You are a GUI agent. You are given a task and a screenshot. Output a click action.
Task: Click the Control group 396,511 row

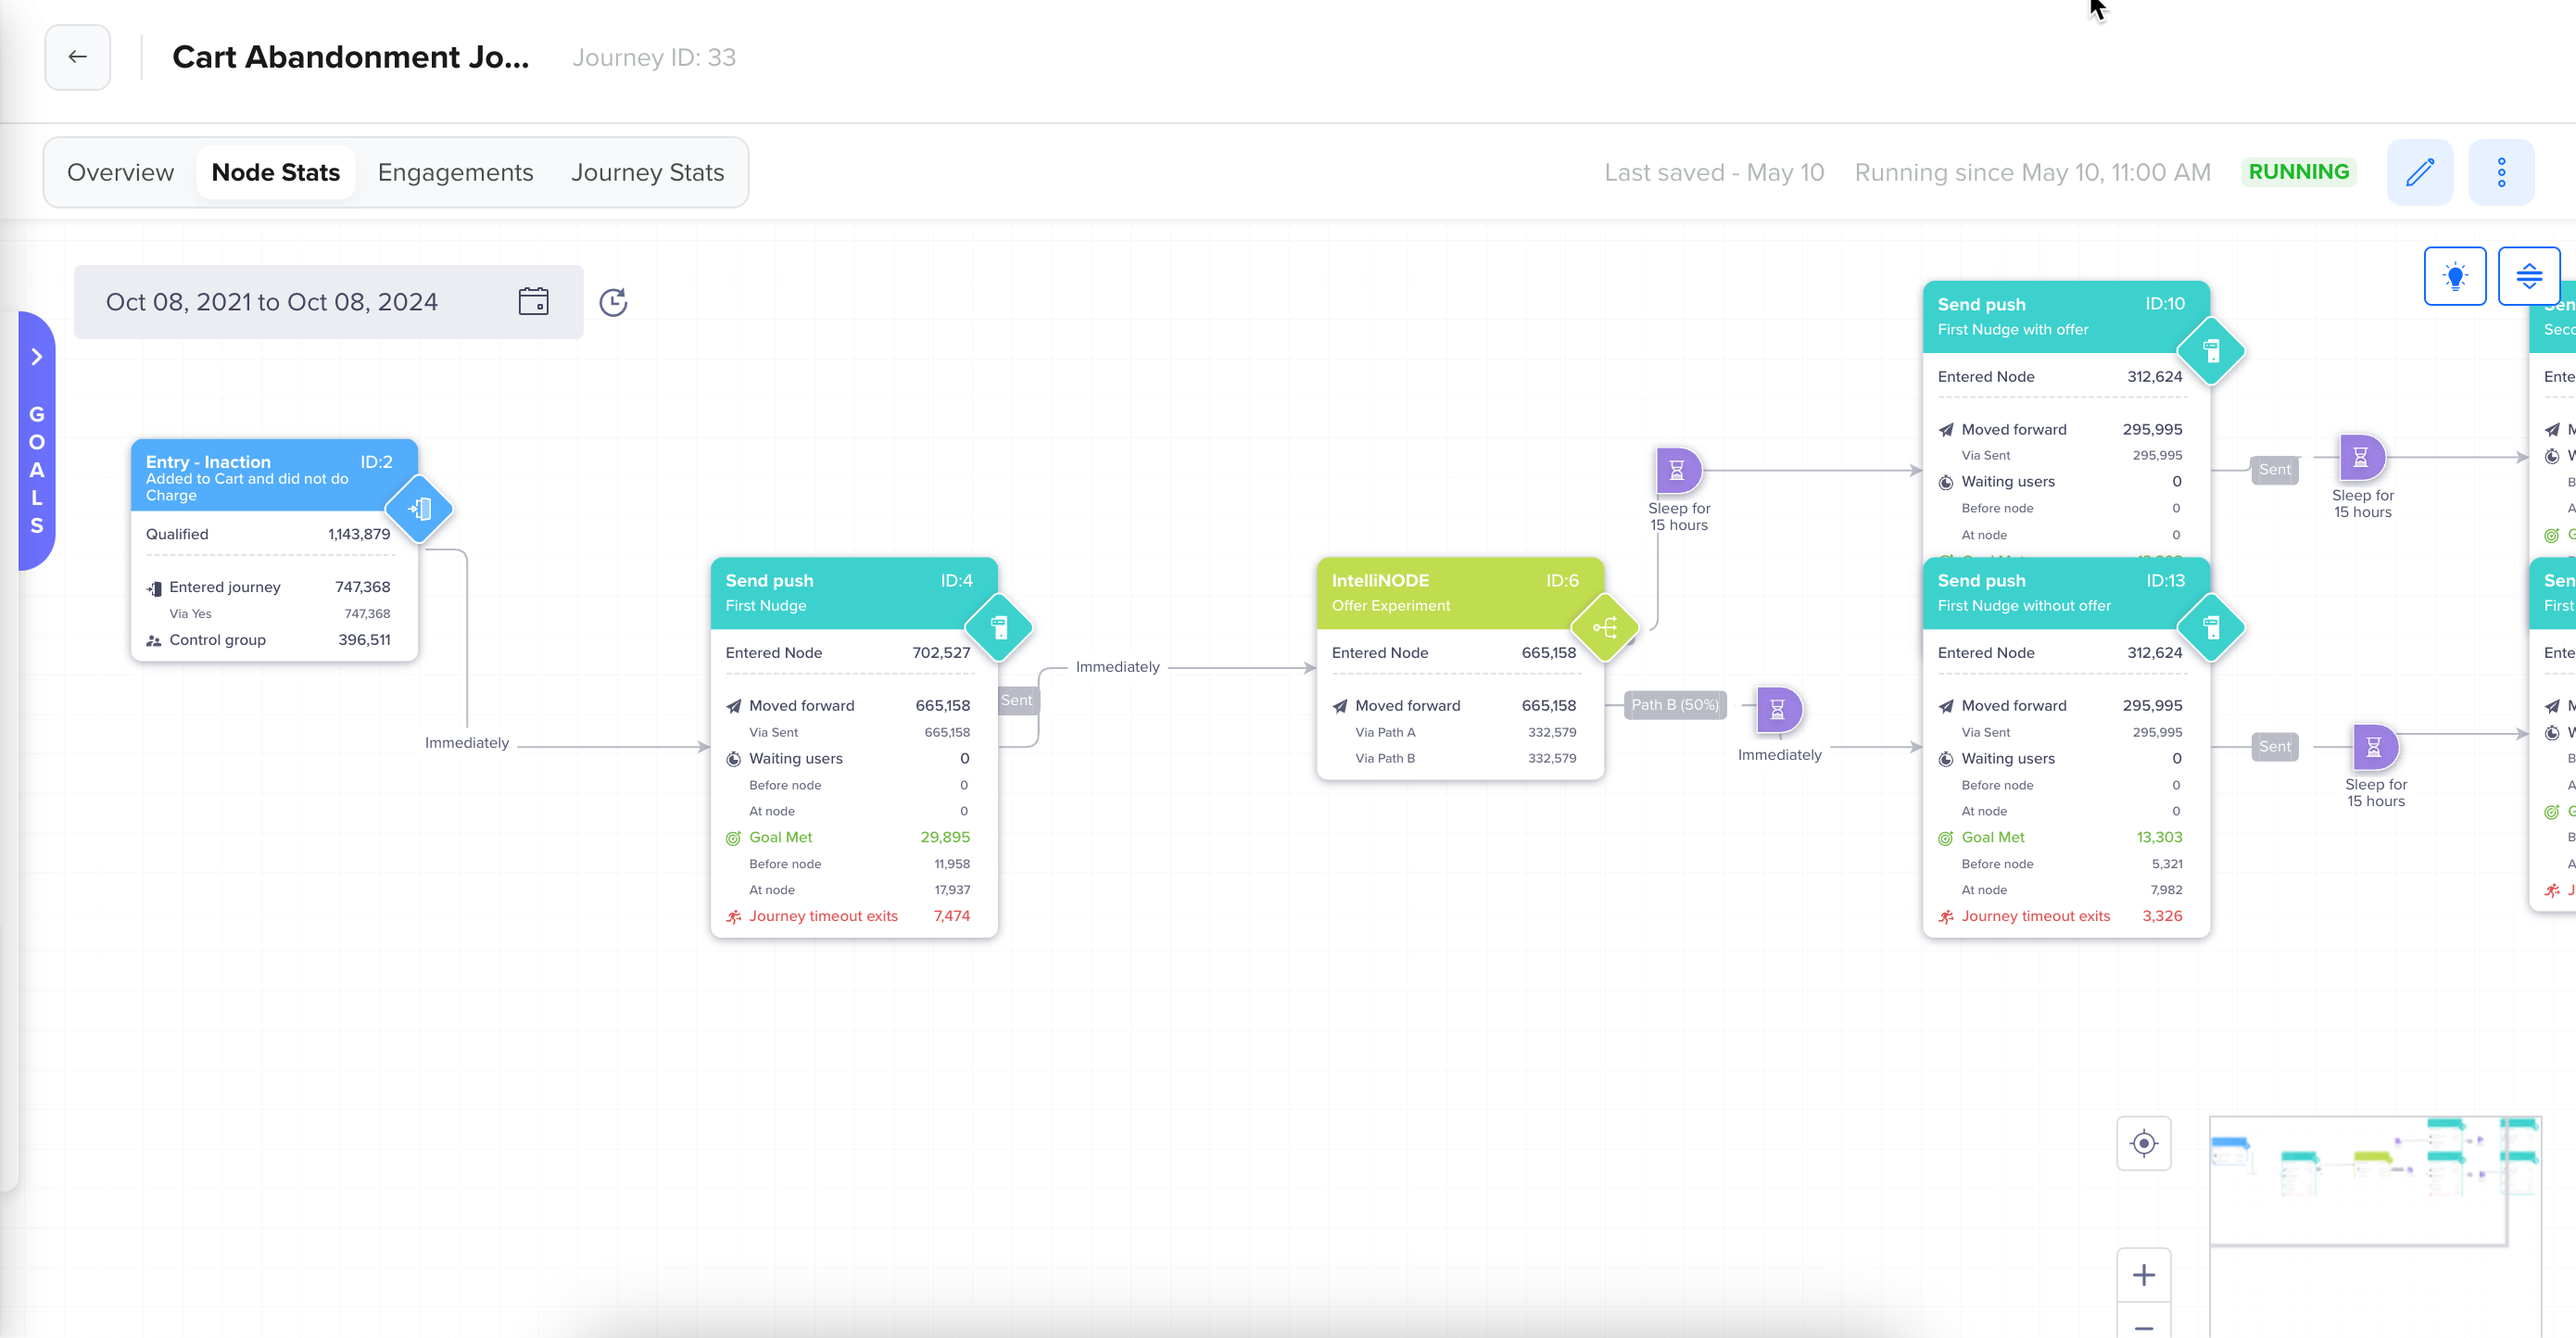(x=268, y=640)
